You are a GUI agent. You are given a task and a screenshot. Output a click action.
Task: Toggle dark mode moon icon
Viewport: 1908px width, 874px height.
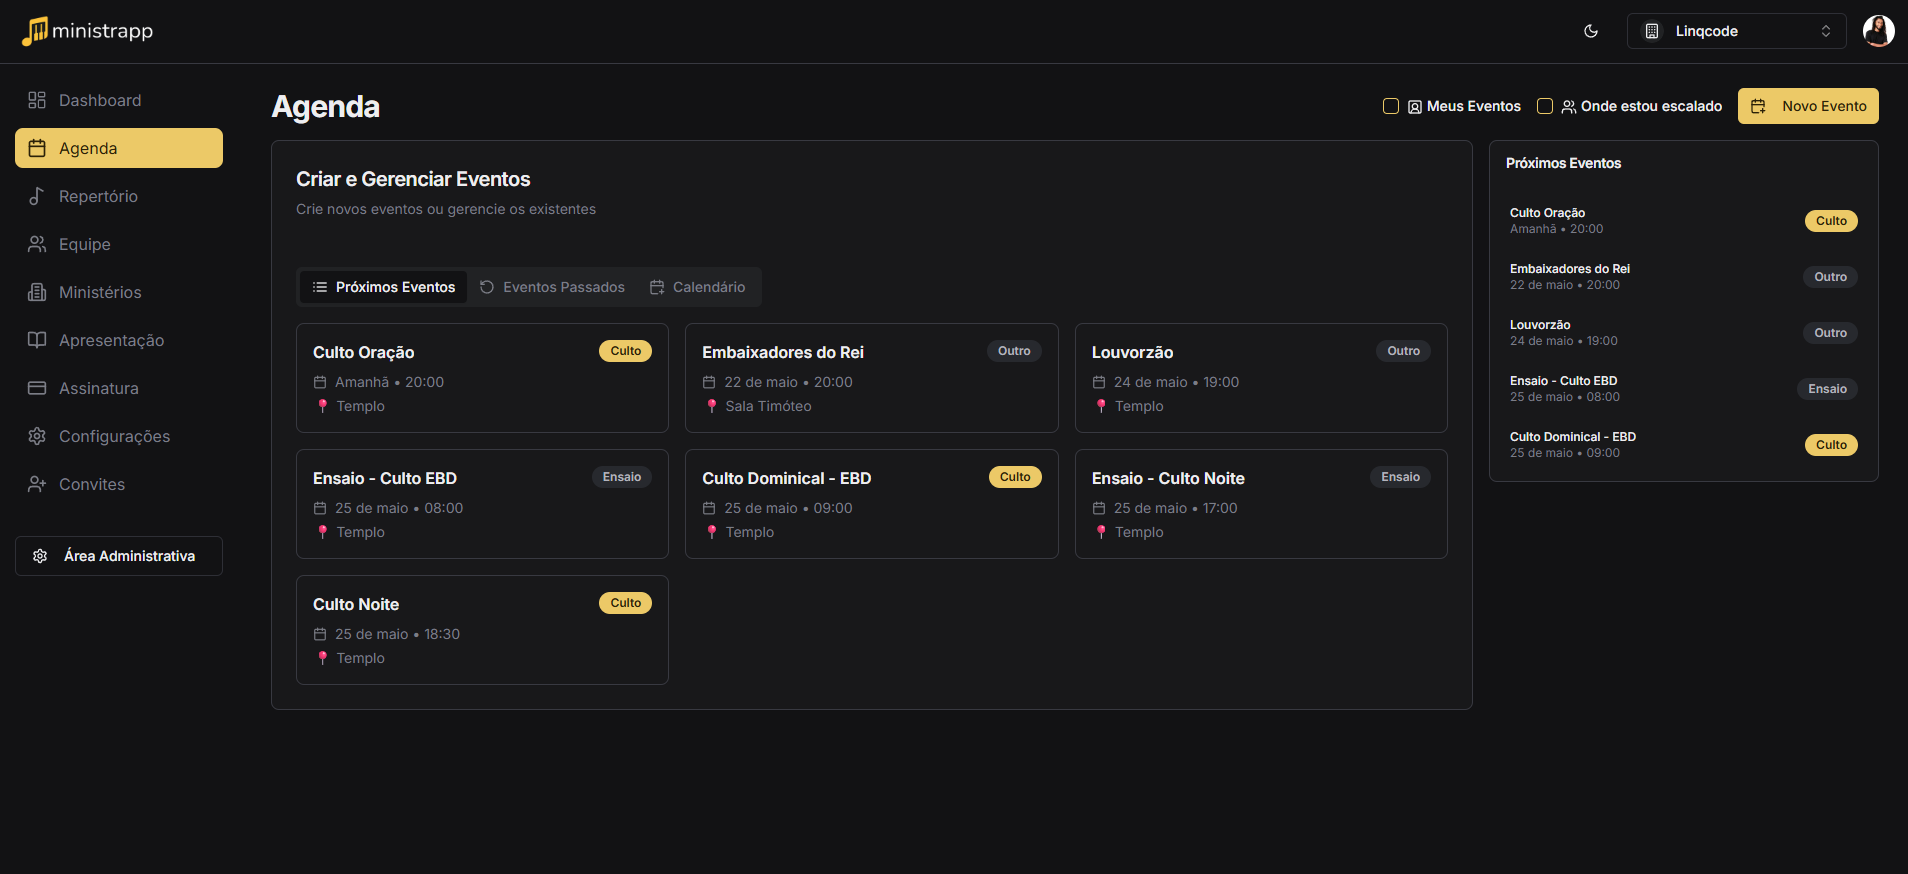pos(1591,31)
